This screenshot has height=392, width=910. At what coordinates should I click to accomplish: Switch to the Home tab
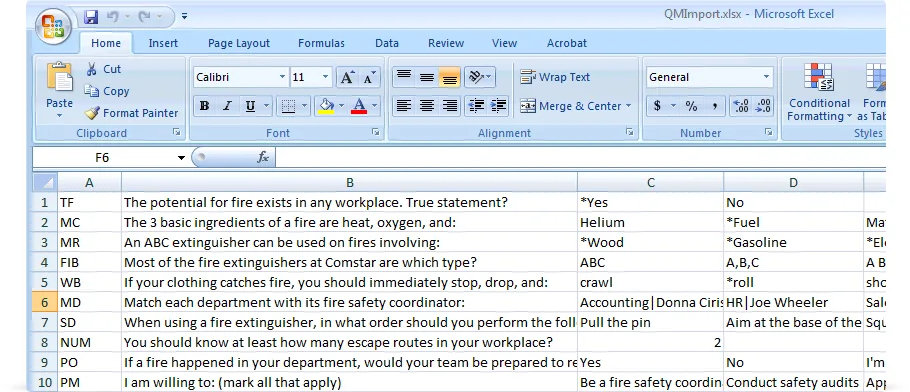(106, 43)
